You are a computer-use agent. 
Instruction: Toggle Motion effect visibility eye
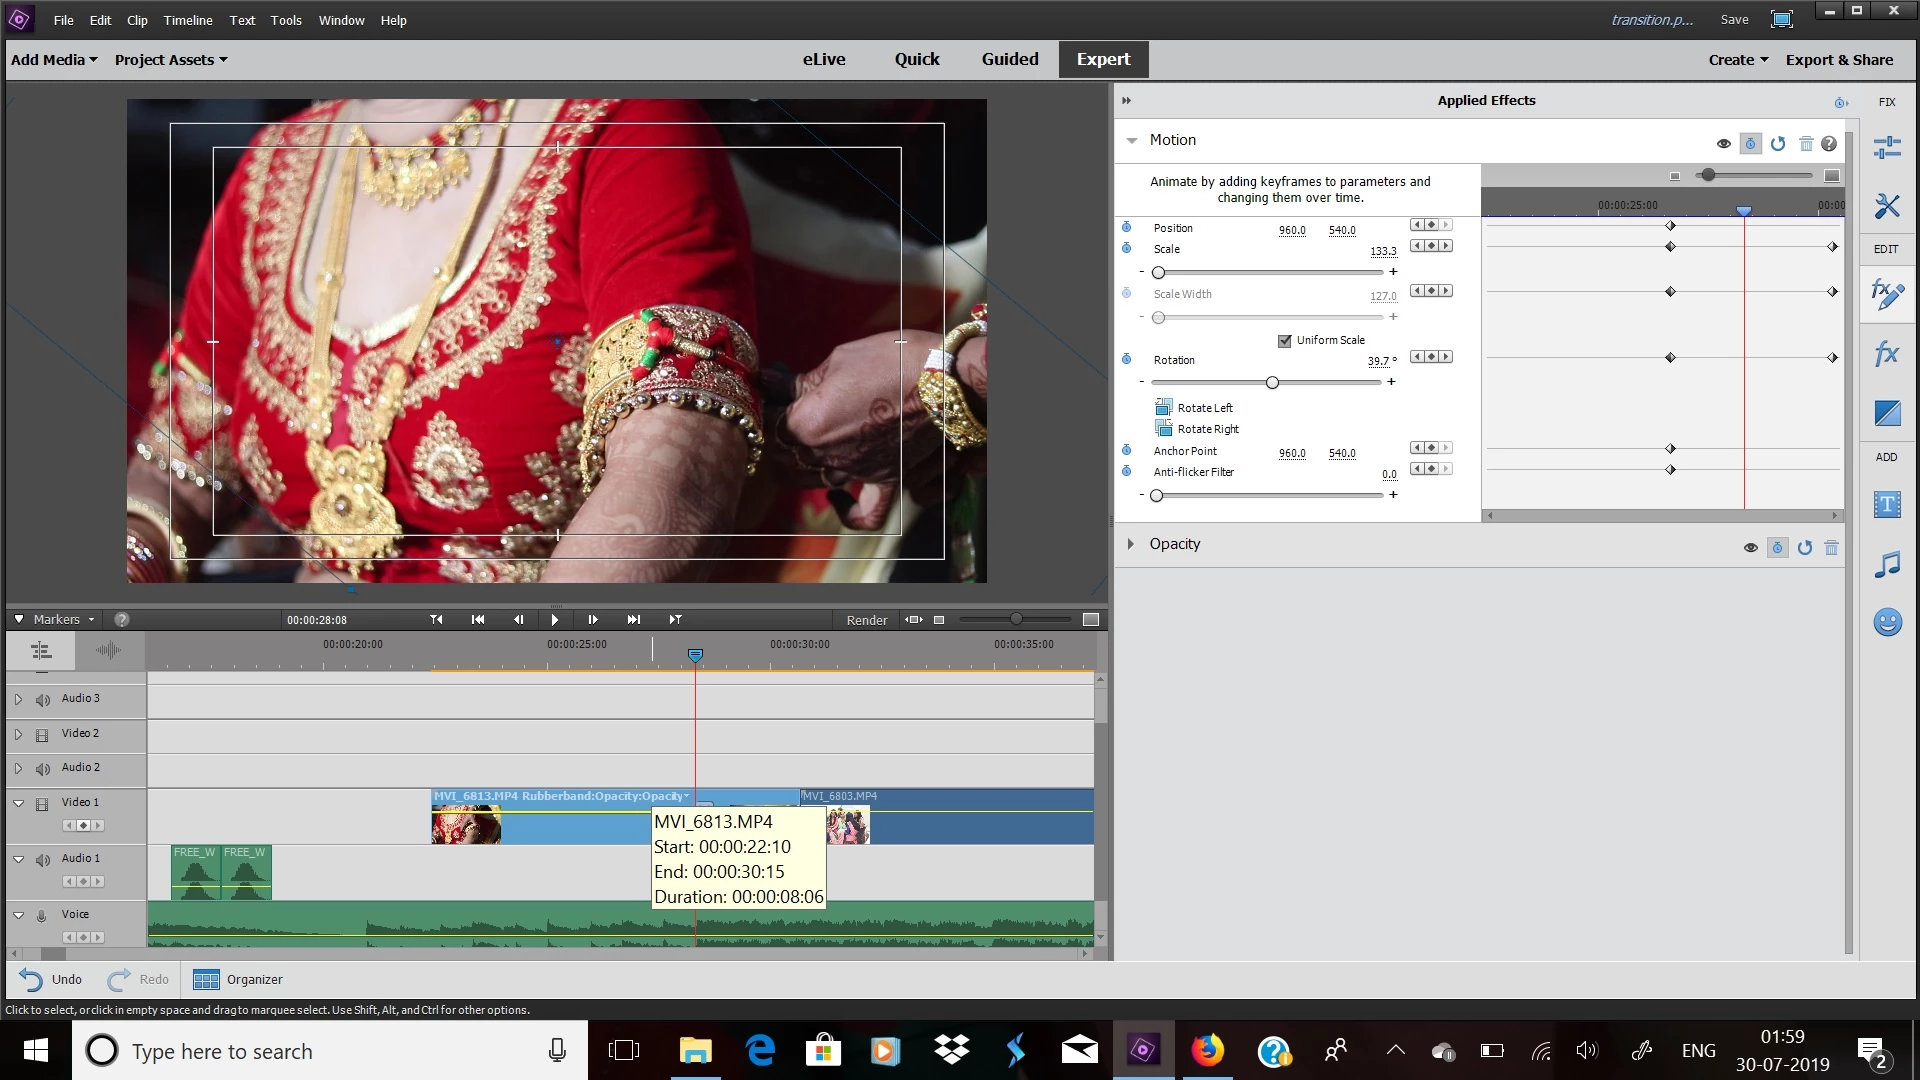[x=1724, y=144]
